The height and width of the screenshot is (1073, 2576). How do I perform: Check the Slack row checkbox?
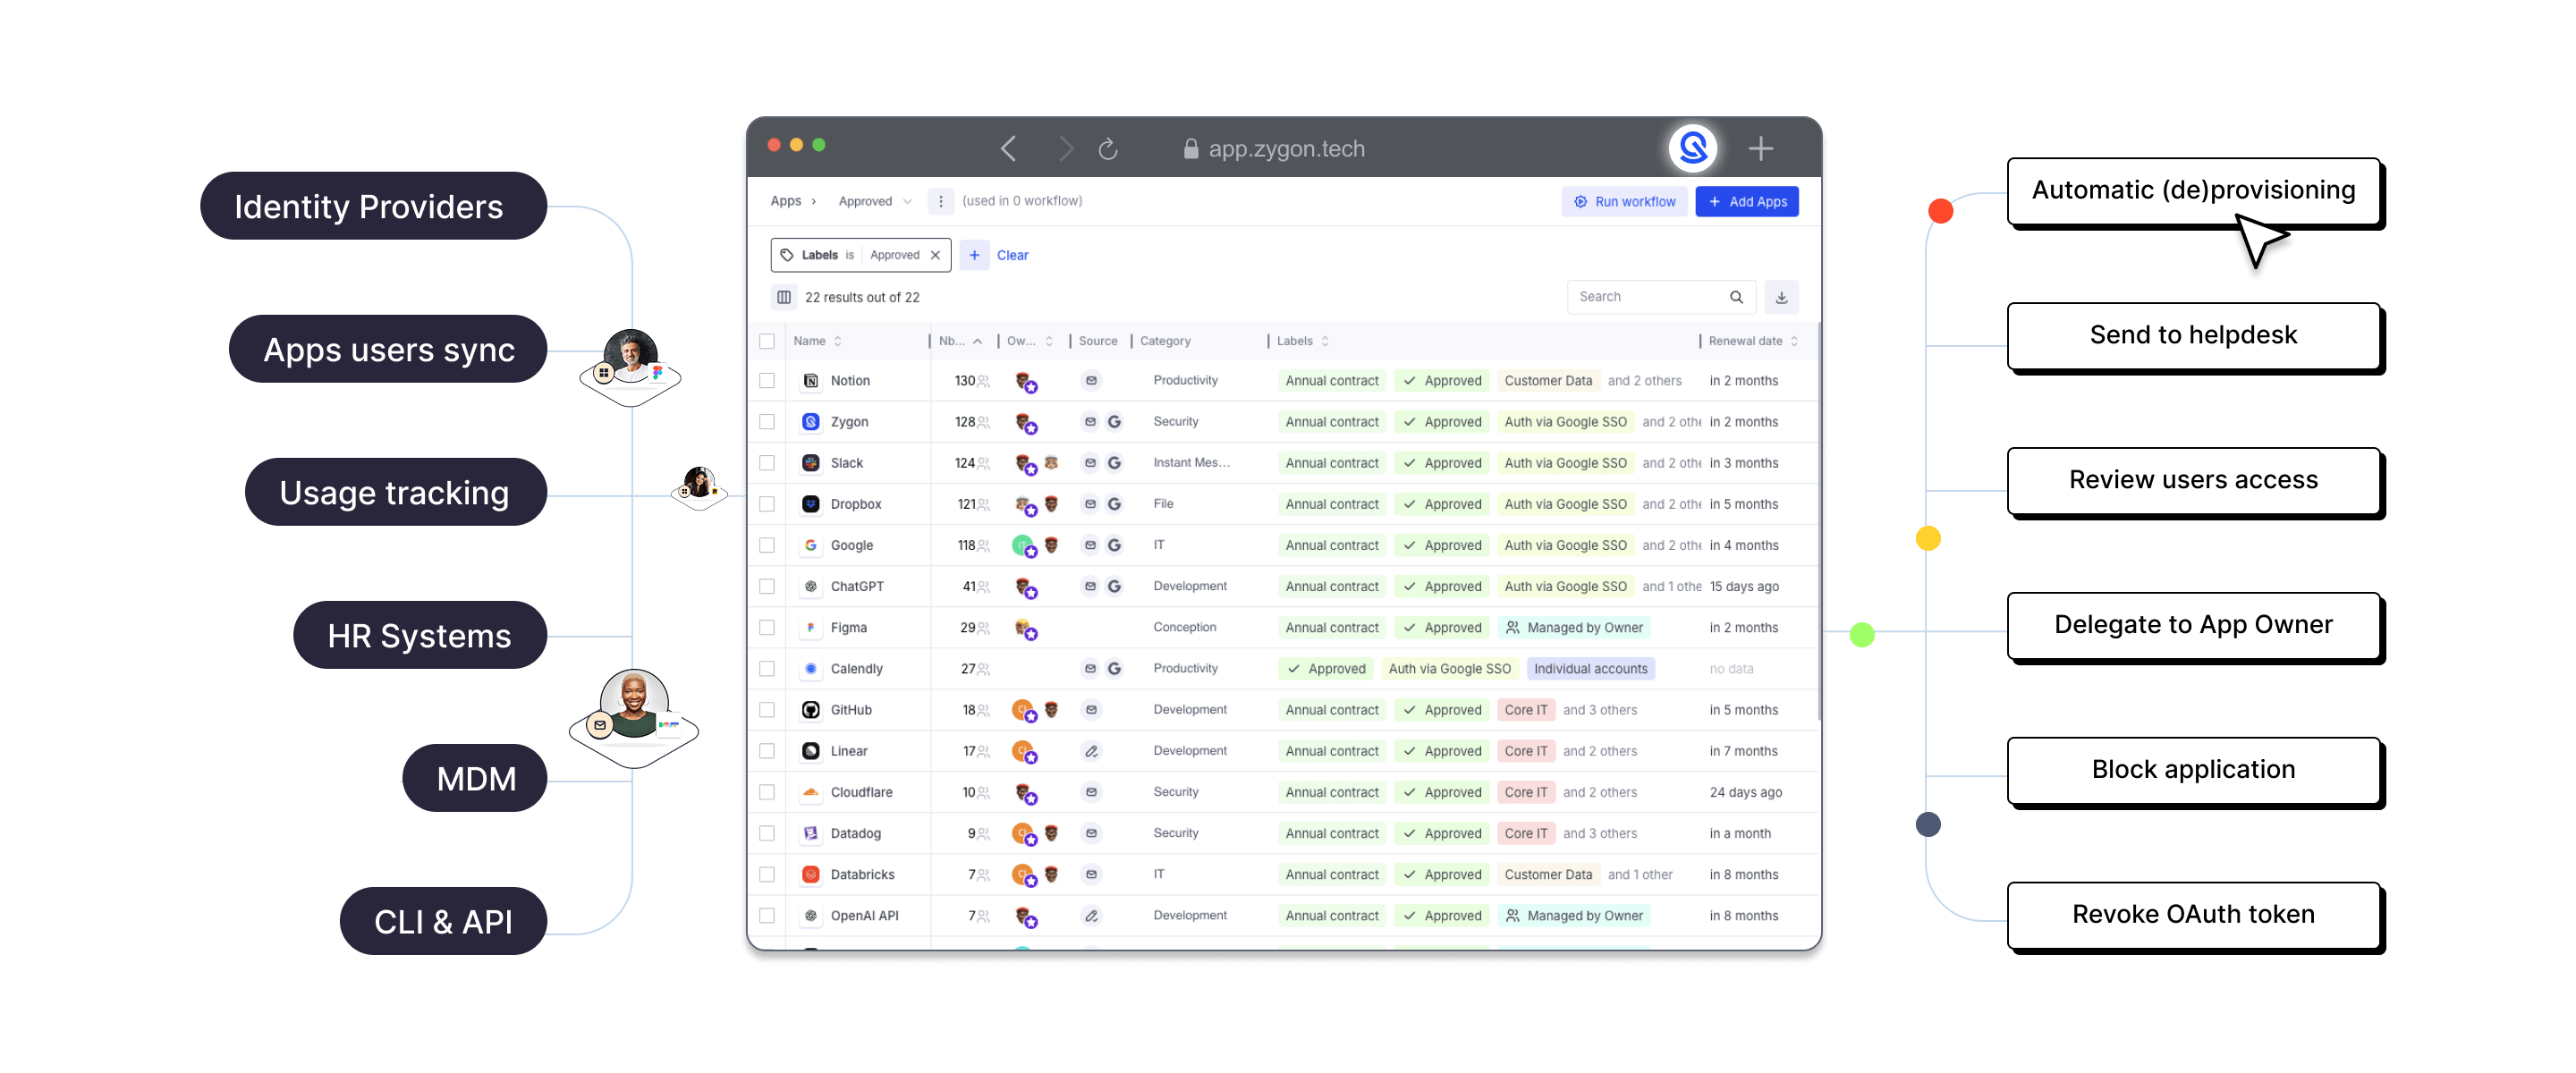(x=767, y=463)
